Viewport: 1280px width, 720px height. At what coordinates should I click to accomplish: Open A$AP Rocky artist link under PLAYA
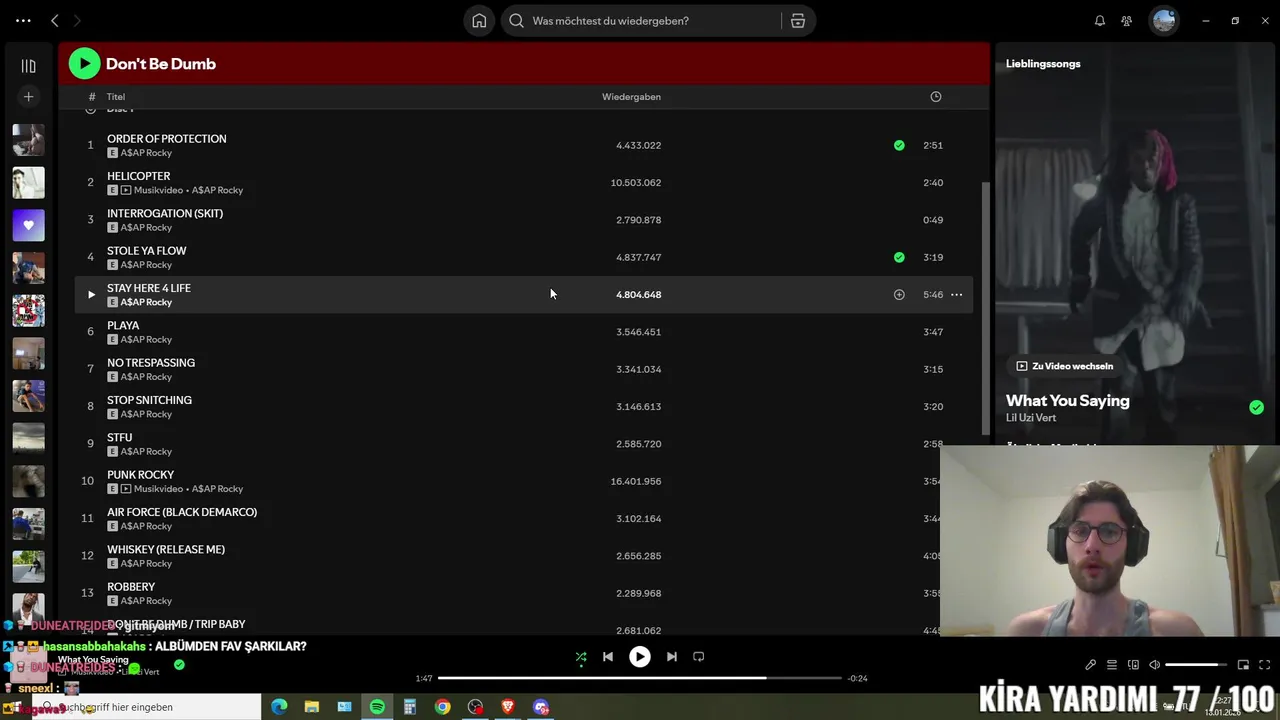tap(146, 340)
